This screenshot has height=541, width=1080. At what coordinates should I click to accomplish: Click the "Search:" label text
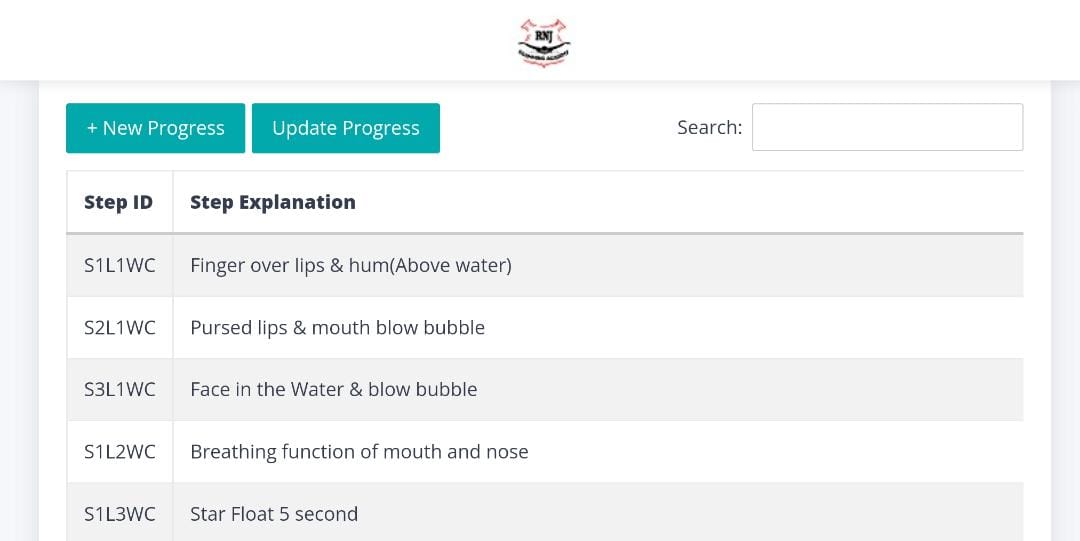coord(709,128)
